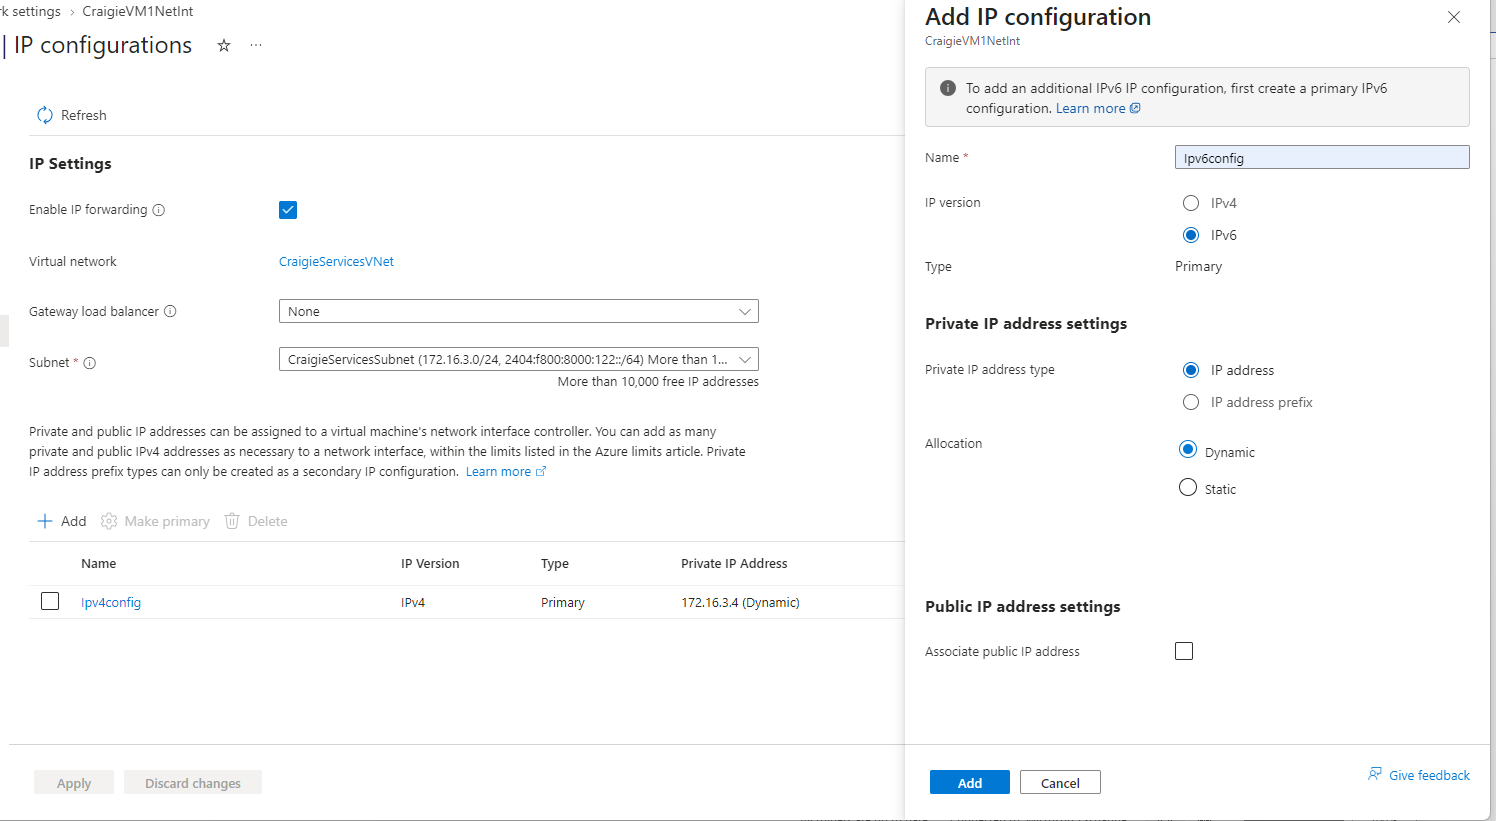Click the info icon in the IPv6 notice banner
The height and width of the screenshot is (821, 1496).
948,88
